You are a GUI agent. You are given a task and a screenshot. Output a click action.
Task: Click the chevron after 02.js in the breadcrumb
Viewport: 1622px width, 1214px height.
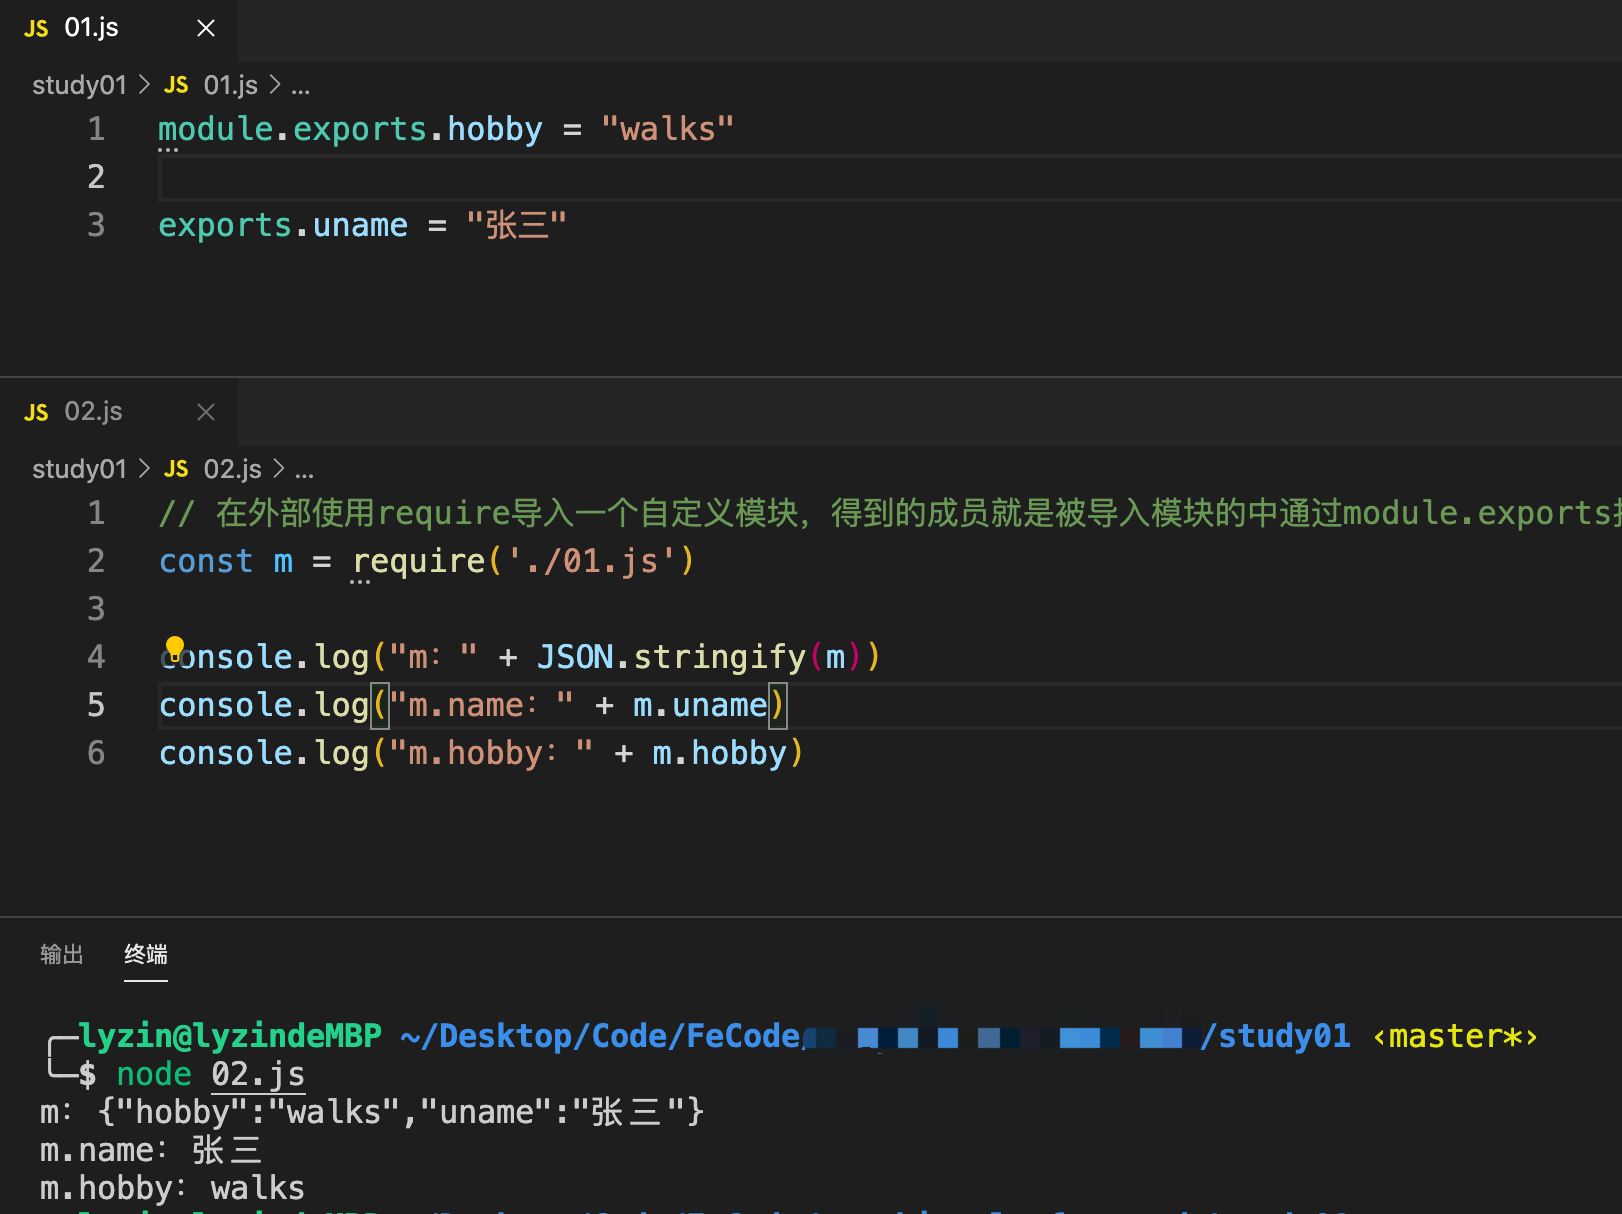click(279, 469)
